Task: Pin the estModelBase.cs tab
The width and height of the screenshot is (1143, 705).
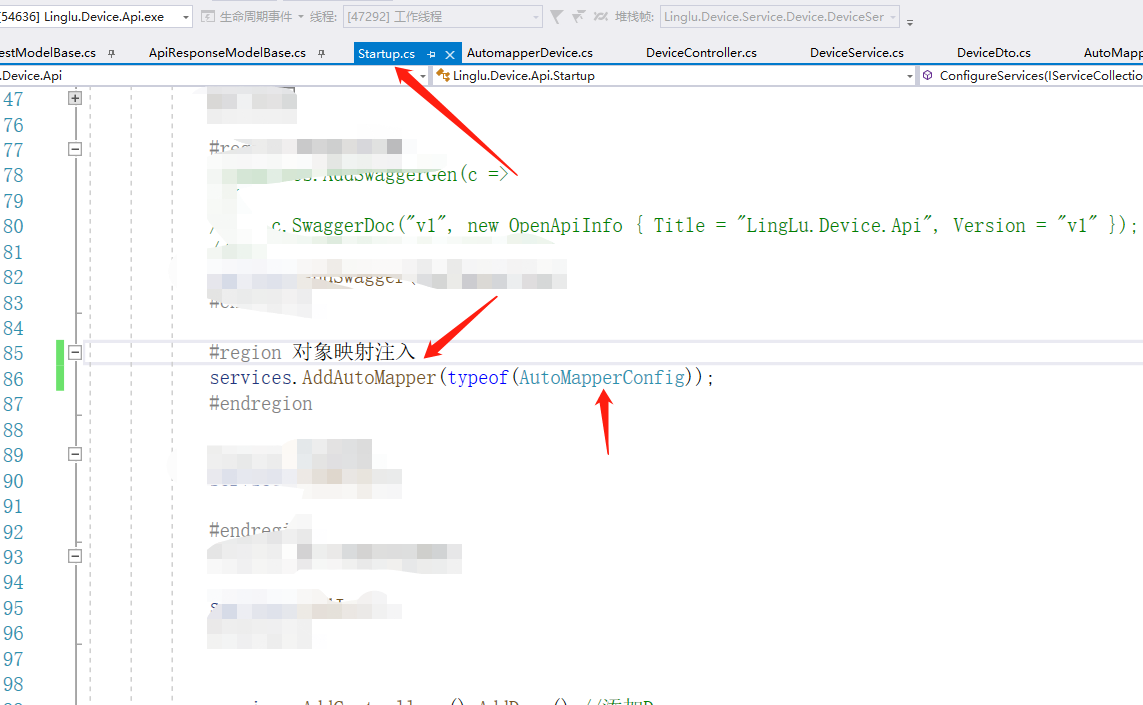Action: [110, 52]
